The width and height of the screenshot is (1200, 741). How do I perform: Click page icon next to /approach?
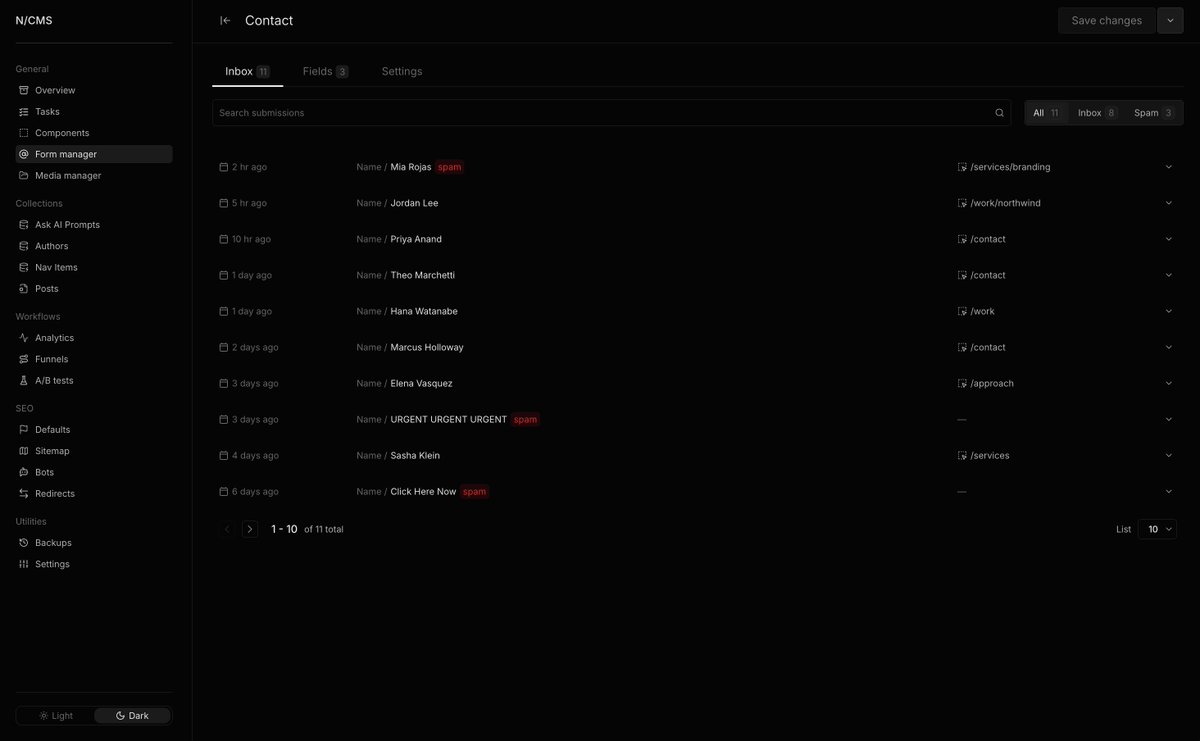click(x=962, y=383)
